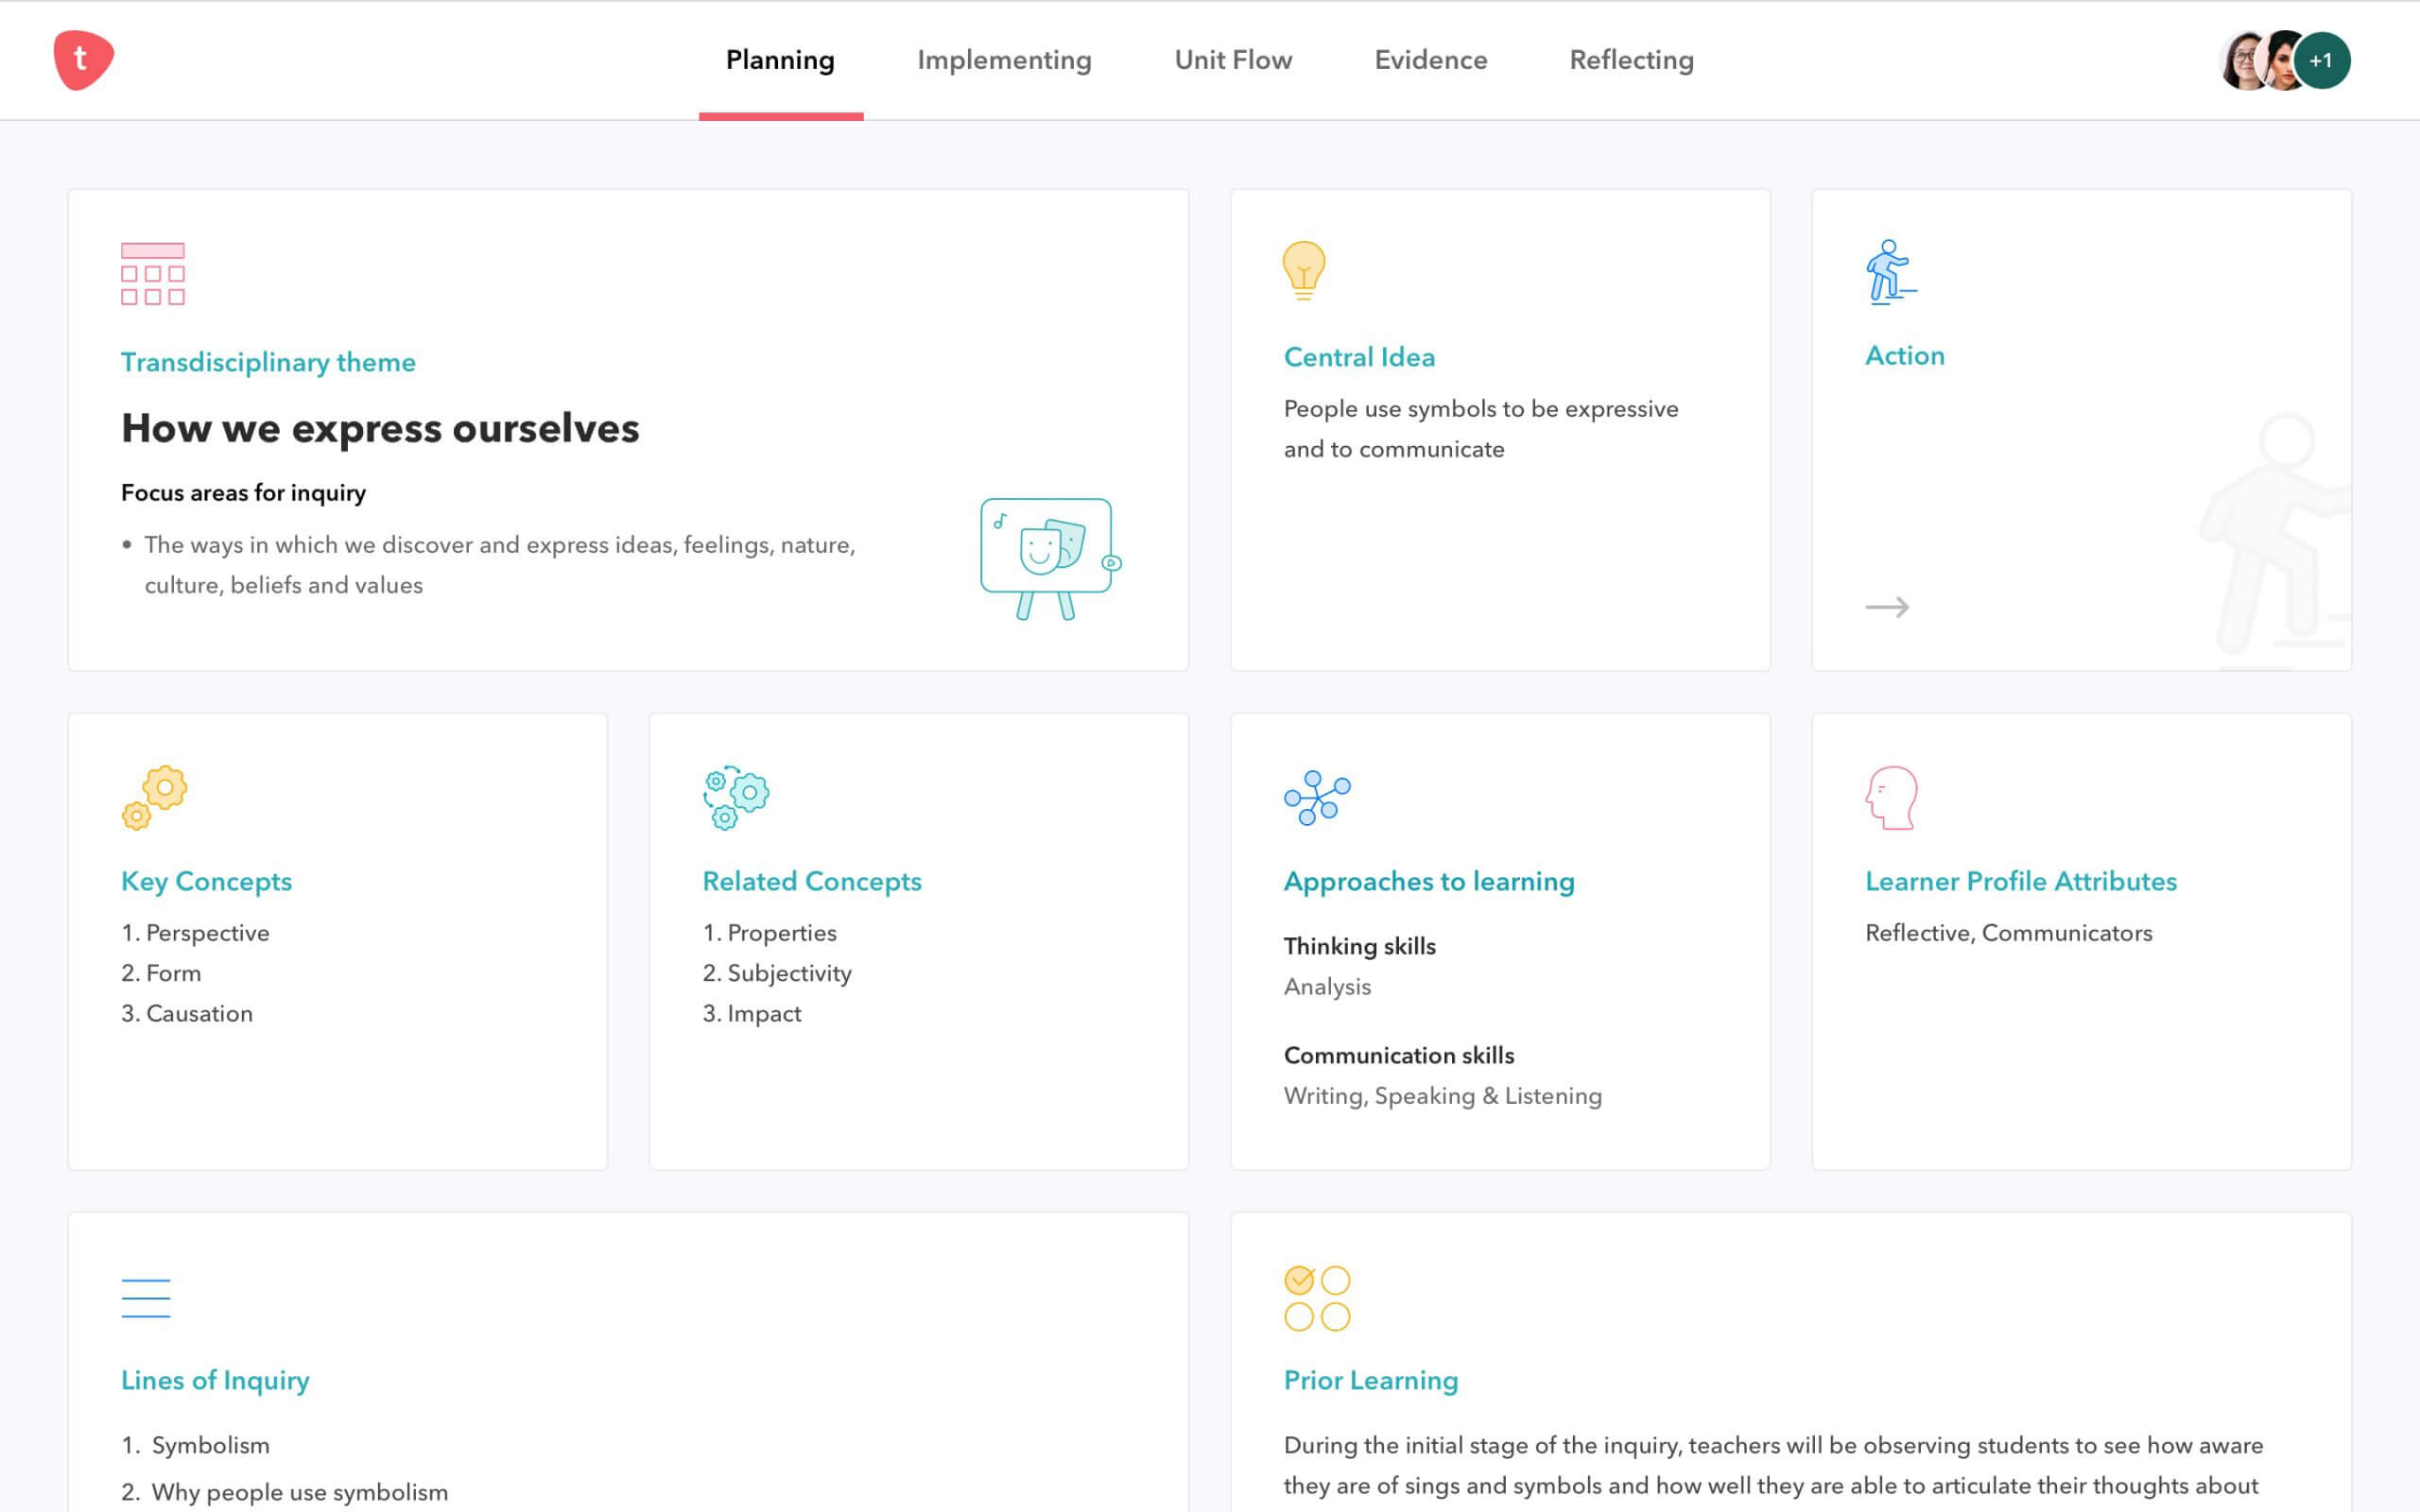Open the Unit Flow tab
Viewport: 2420px width, 1512px height.
[x=1232, y=60]
